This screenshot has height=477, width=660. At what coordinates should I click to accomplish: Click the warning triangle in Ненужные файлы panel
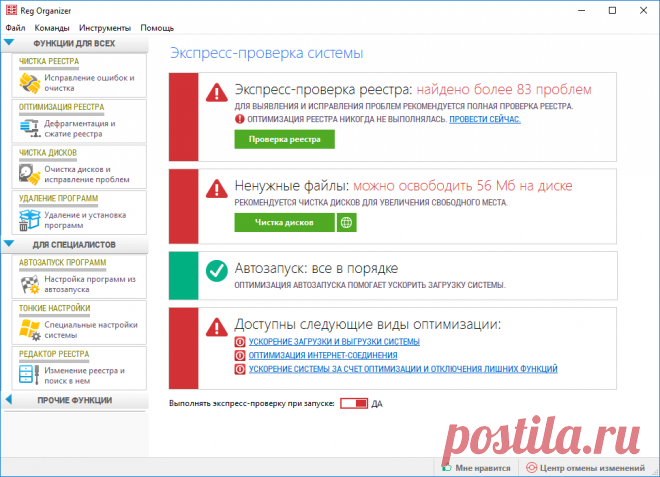(217, 189)
